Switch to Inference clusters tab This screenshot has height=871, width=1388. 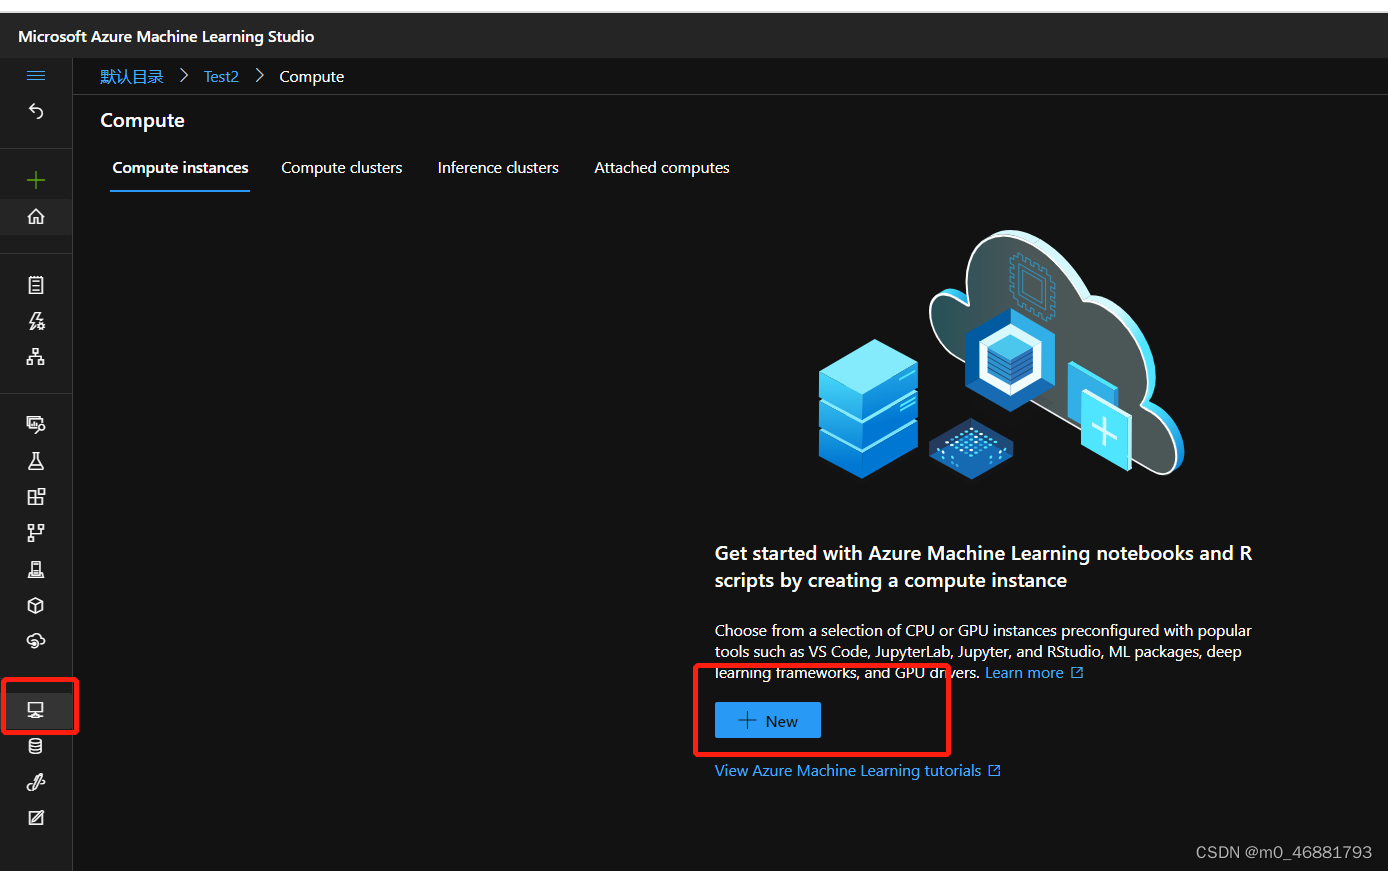pyautogui.click(x=498, y=168)
